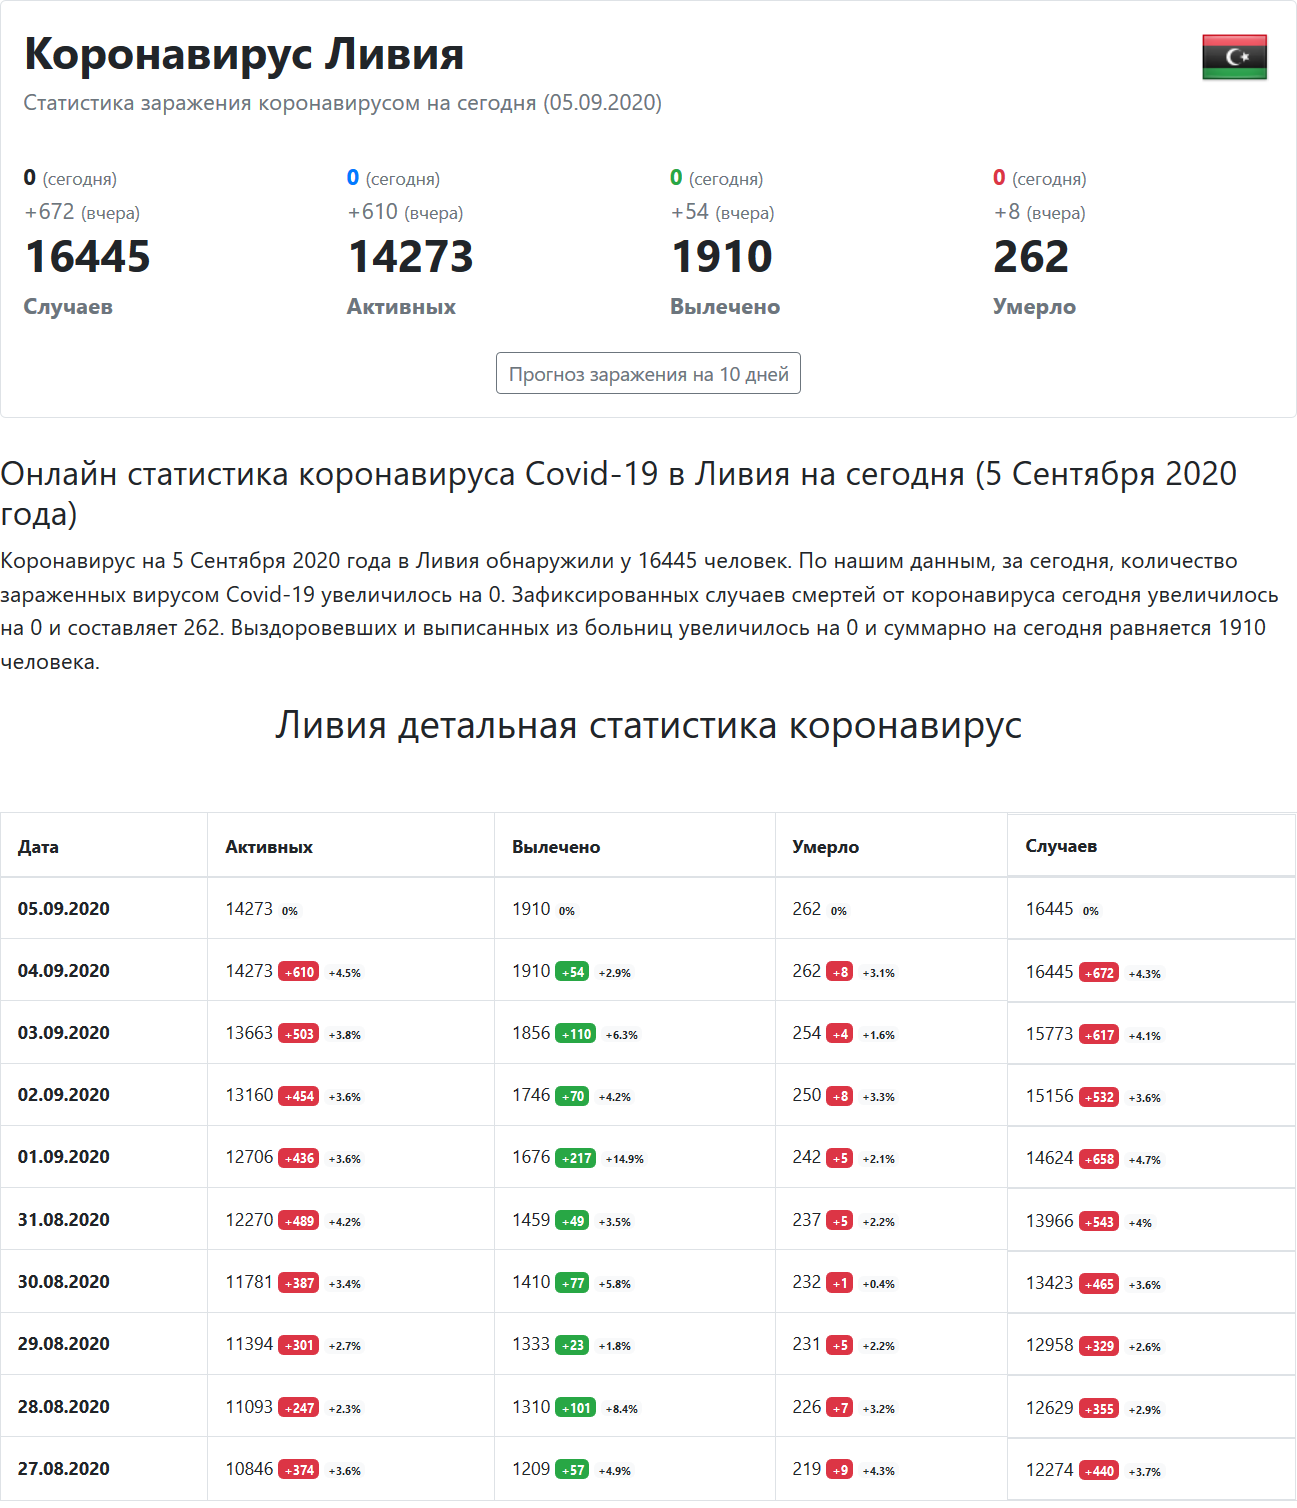Click the red +329 cases badge
The height and width of the screenshot is (1508, 1297).
[1099, 1346]
